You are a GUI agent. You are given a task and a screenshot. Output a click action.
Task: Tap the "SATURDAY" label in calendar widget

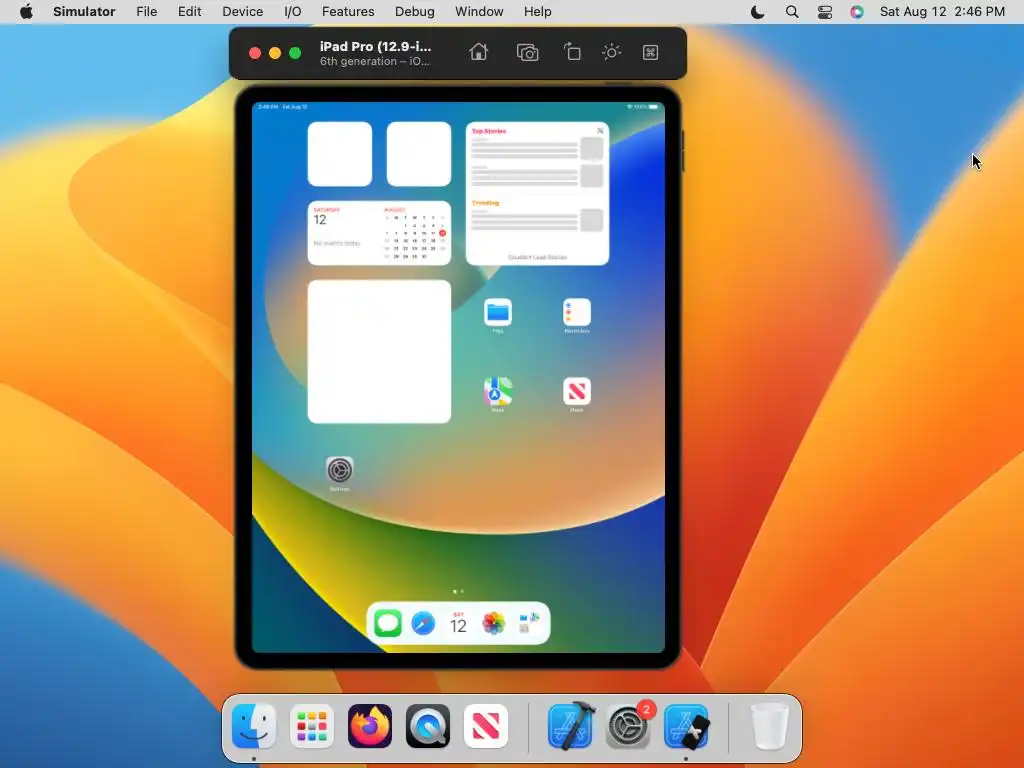click(327, 210)
